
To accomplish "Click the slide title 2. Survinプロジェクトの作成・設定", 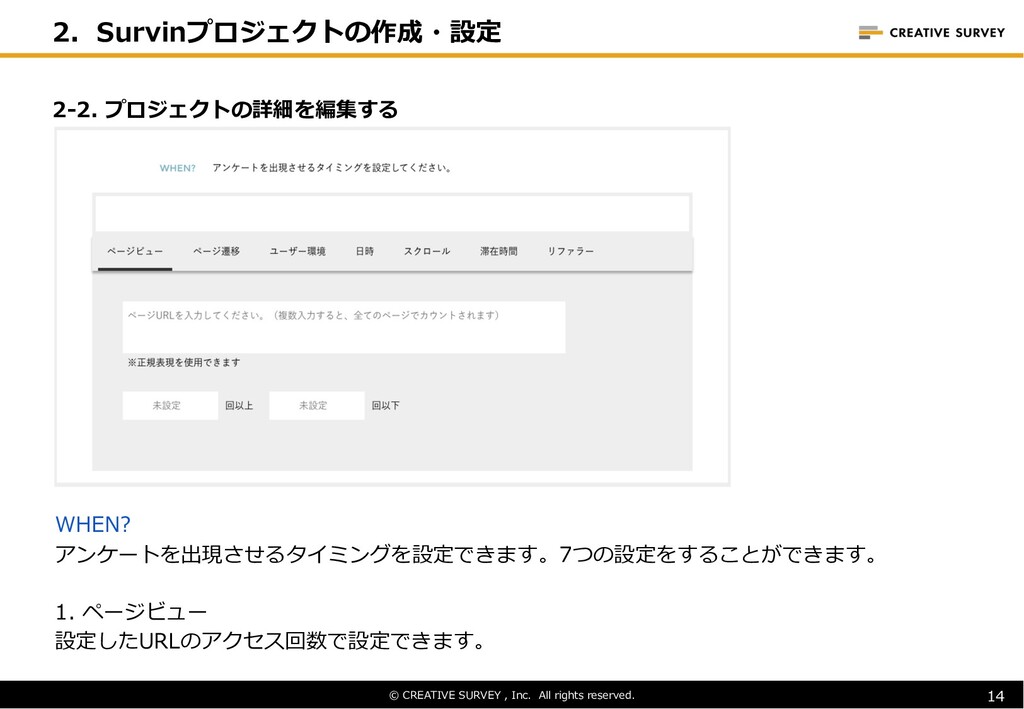I will [277, 32].
